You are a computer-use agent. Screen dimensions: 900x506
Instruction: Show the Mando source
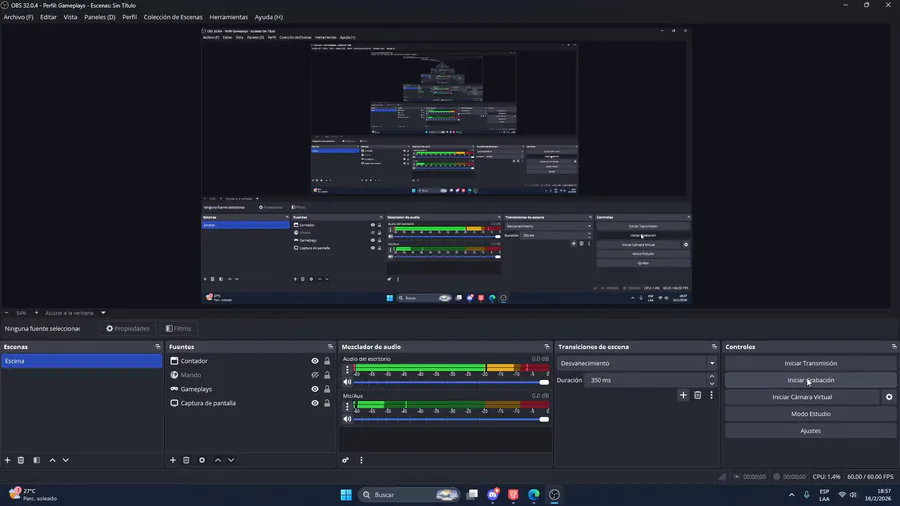tap(315, 375)
